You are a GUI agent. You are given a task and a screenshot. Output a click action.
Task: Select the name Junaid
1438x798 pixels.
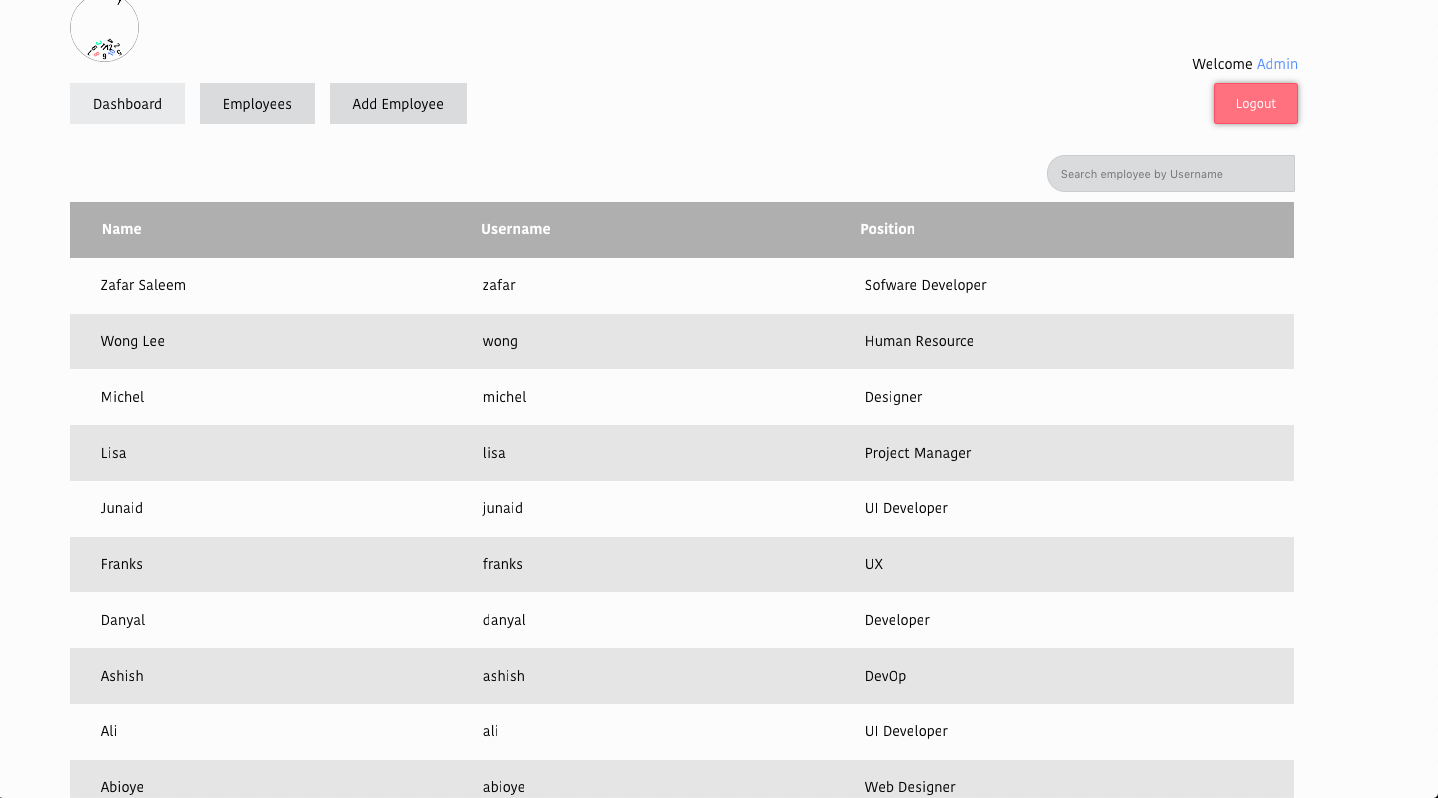pyautogui.click(x=121, y=508)
